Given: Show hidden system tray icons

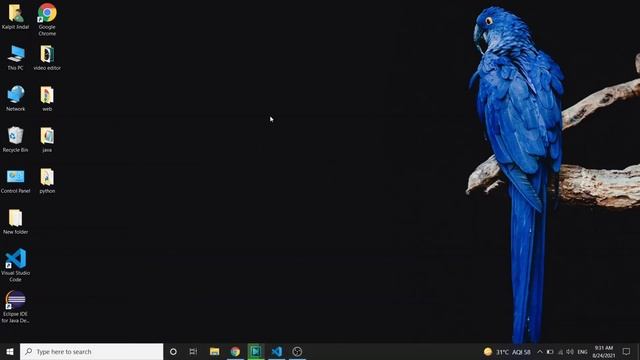Looking at the screenshot, I should pyautogui.click(x=540, y=352).
